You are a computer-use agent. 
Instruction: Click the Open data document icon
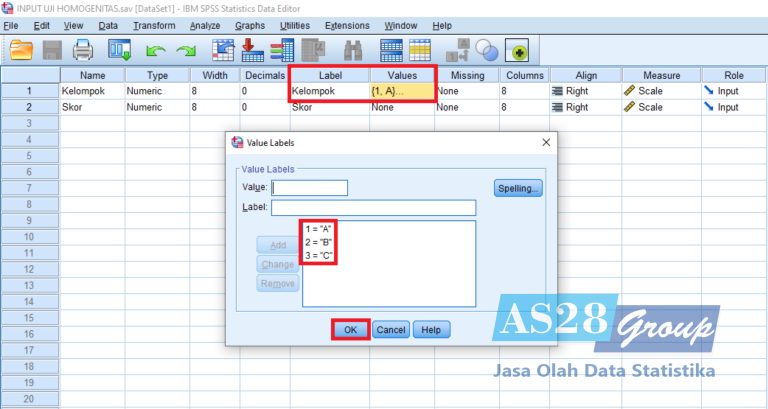click(20, 49)
